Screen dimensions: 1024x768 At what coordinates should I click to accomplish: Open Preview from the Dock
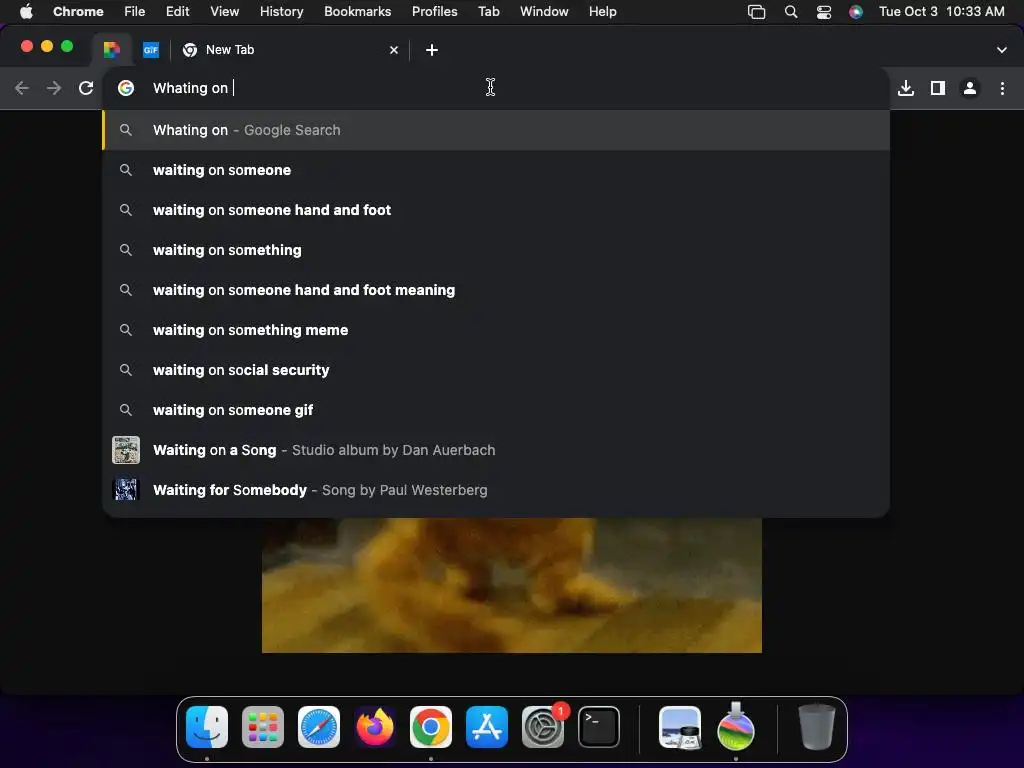[680, 727]
